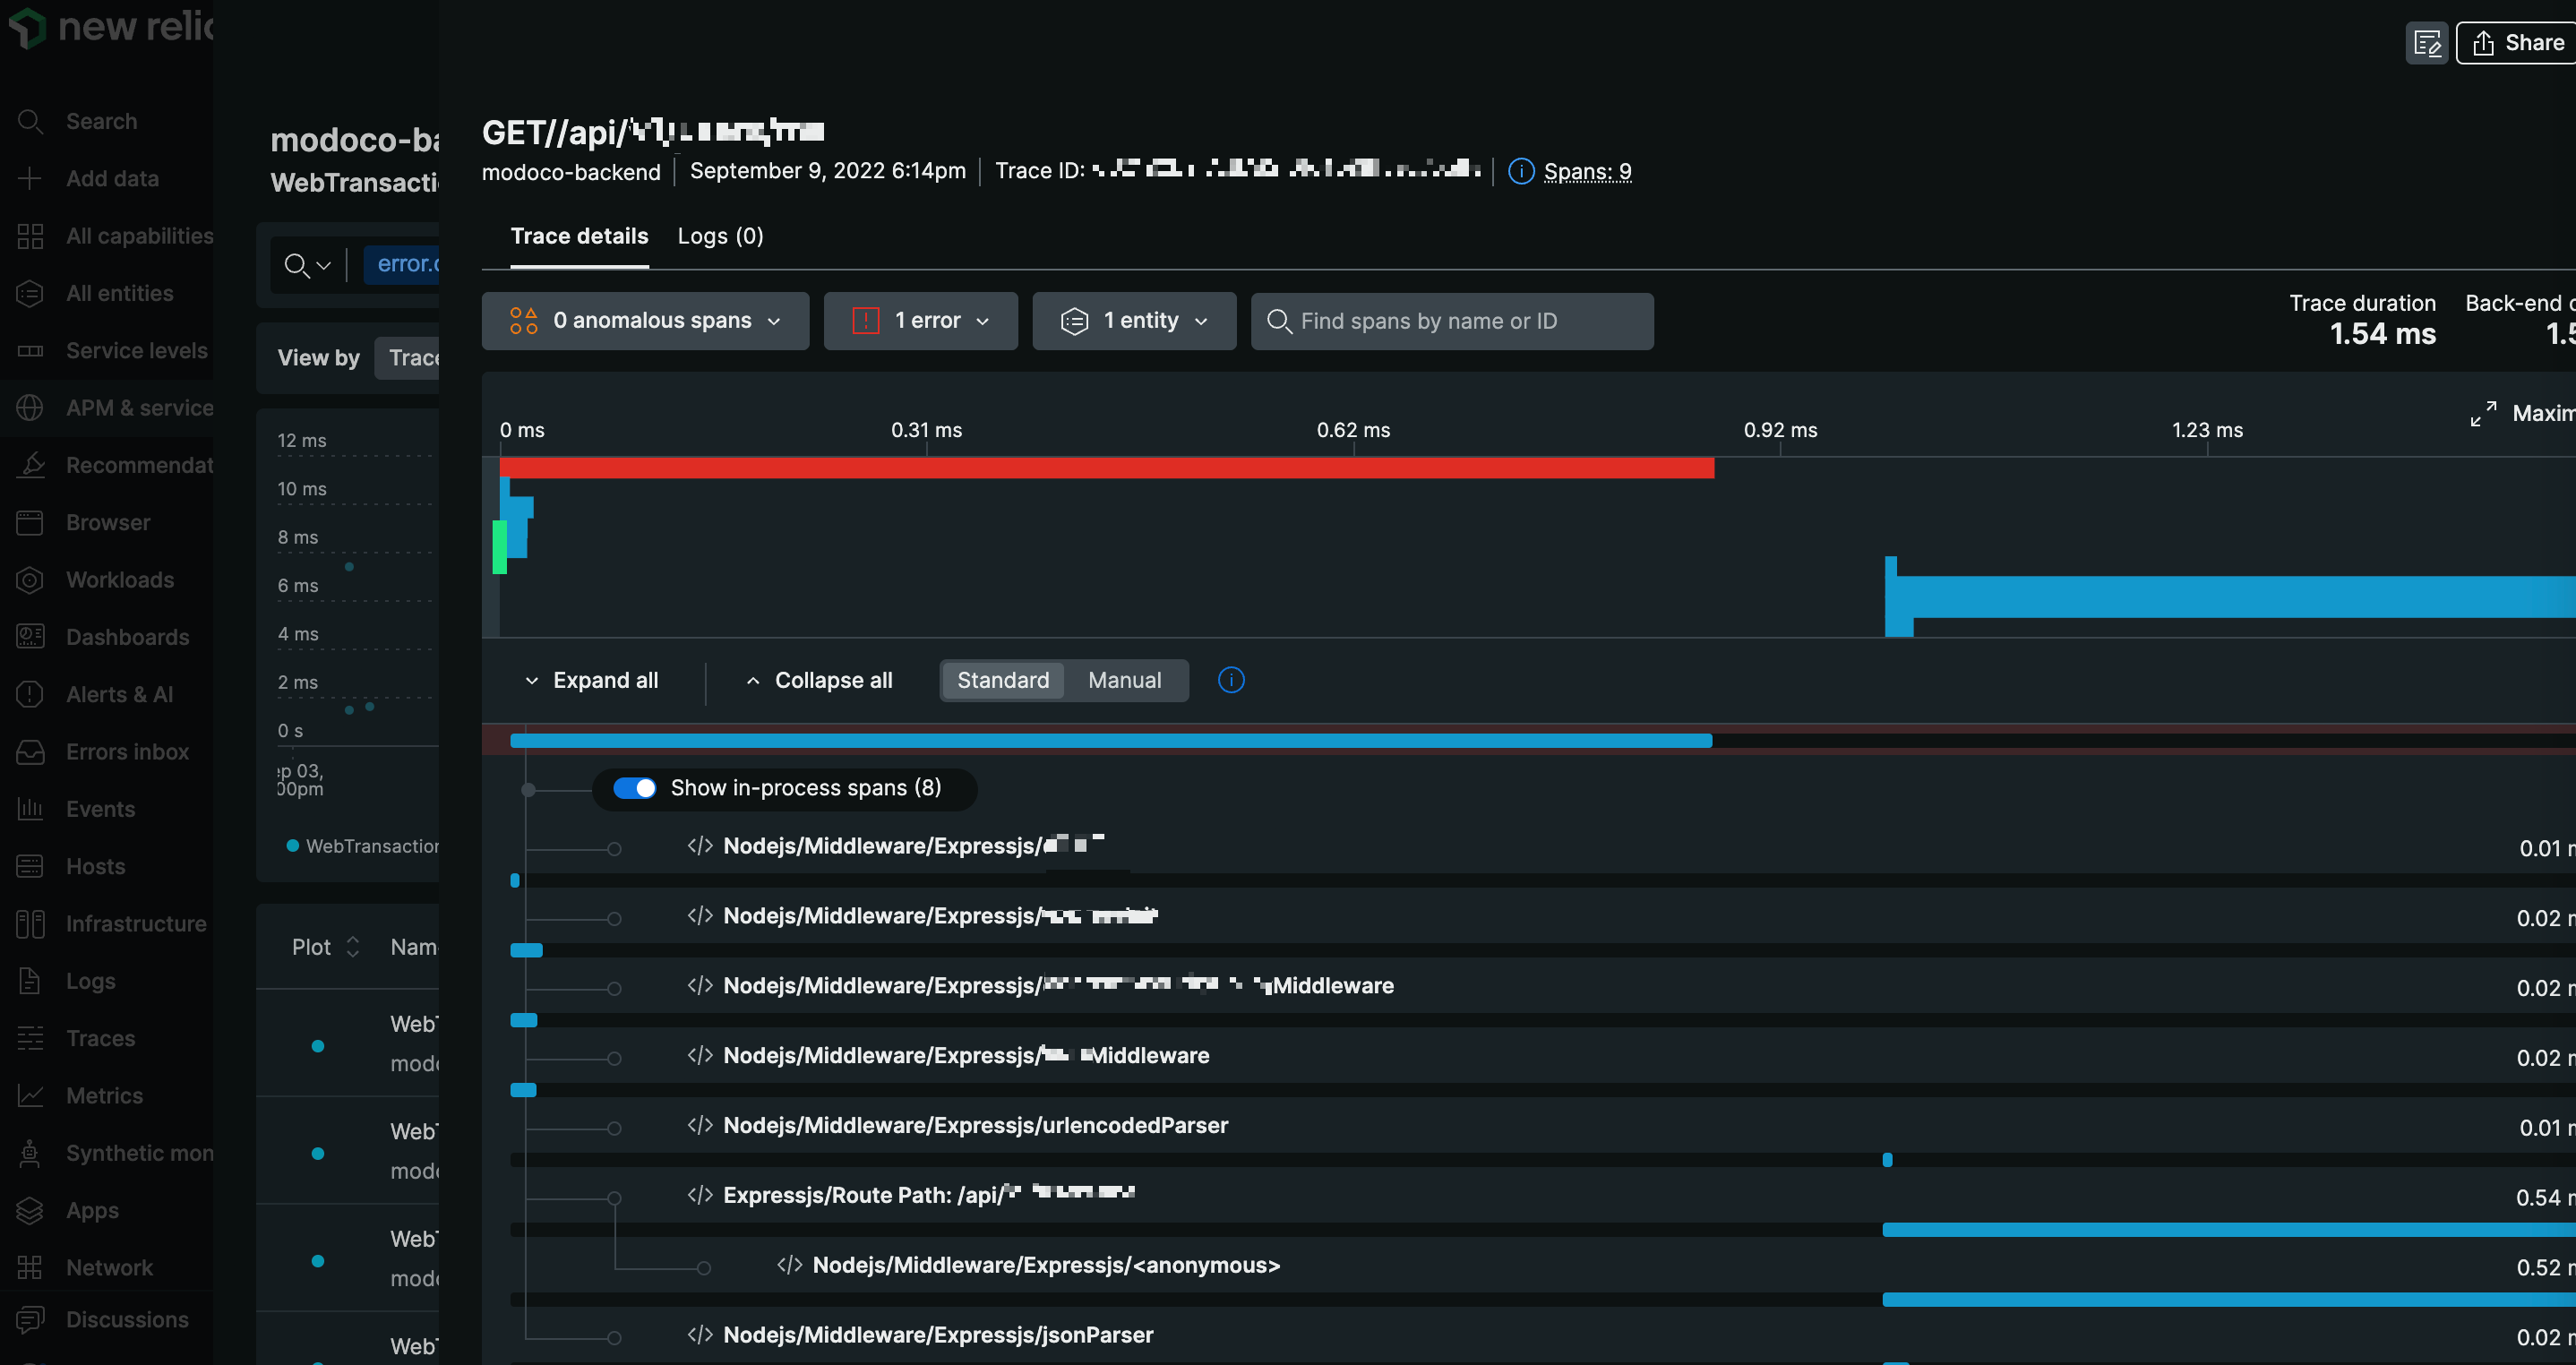Click the Share button
This screenshot has width=2576, height=1365.
(x=2518, y=43)
